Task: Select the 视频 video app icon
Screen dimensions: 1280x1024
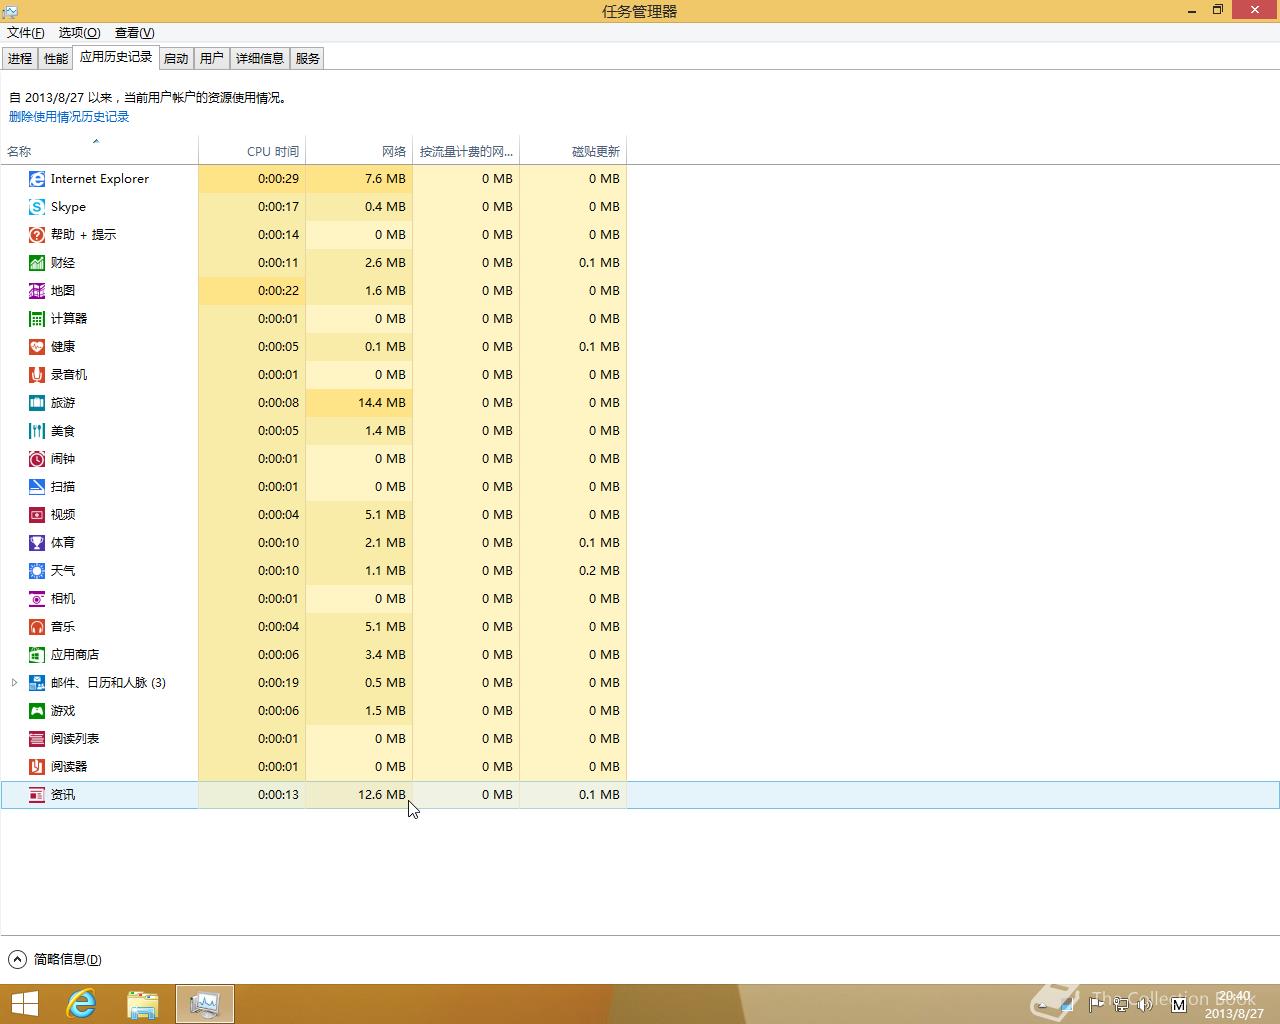Action: click(37, 515)
